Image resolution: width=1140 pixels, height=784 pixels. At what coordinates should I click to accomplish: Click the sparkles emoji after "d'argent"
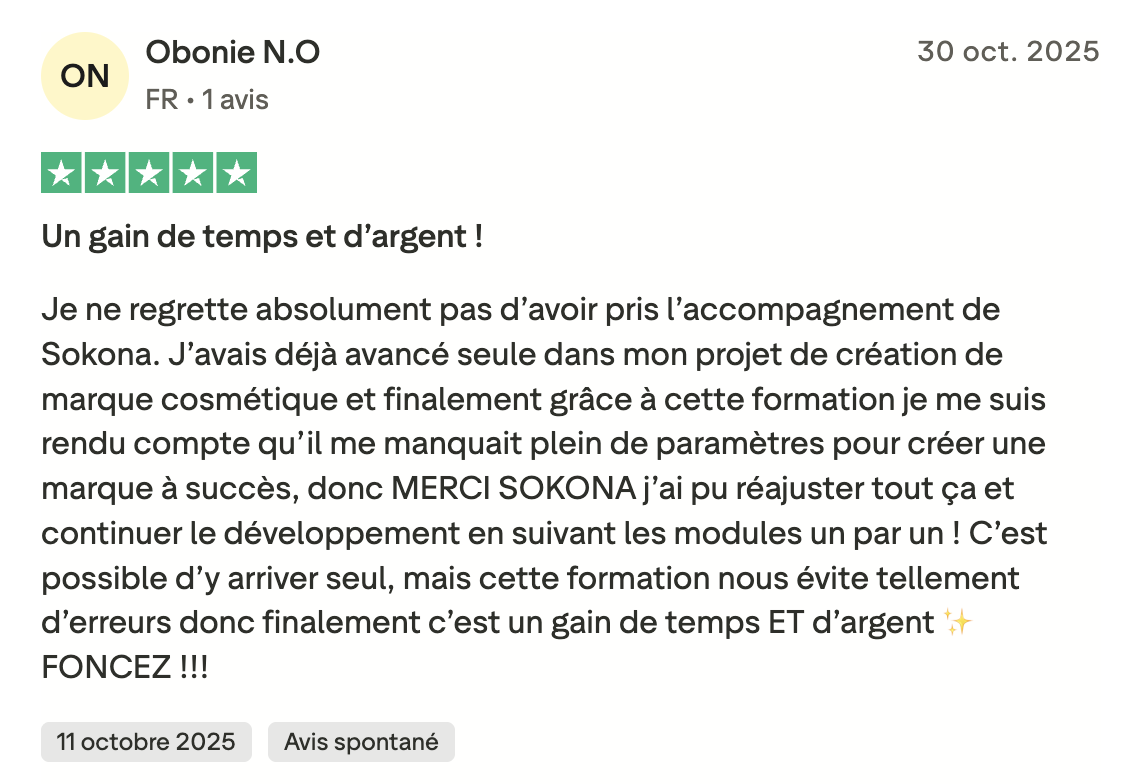coord(957,622)
